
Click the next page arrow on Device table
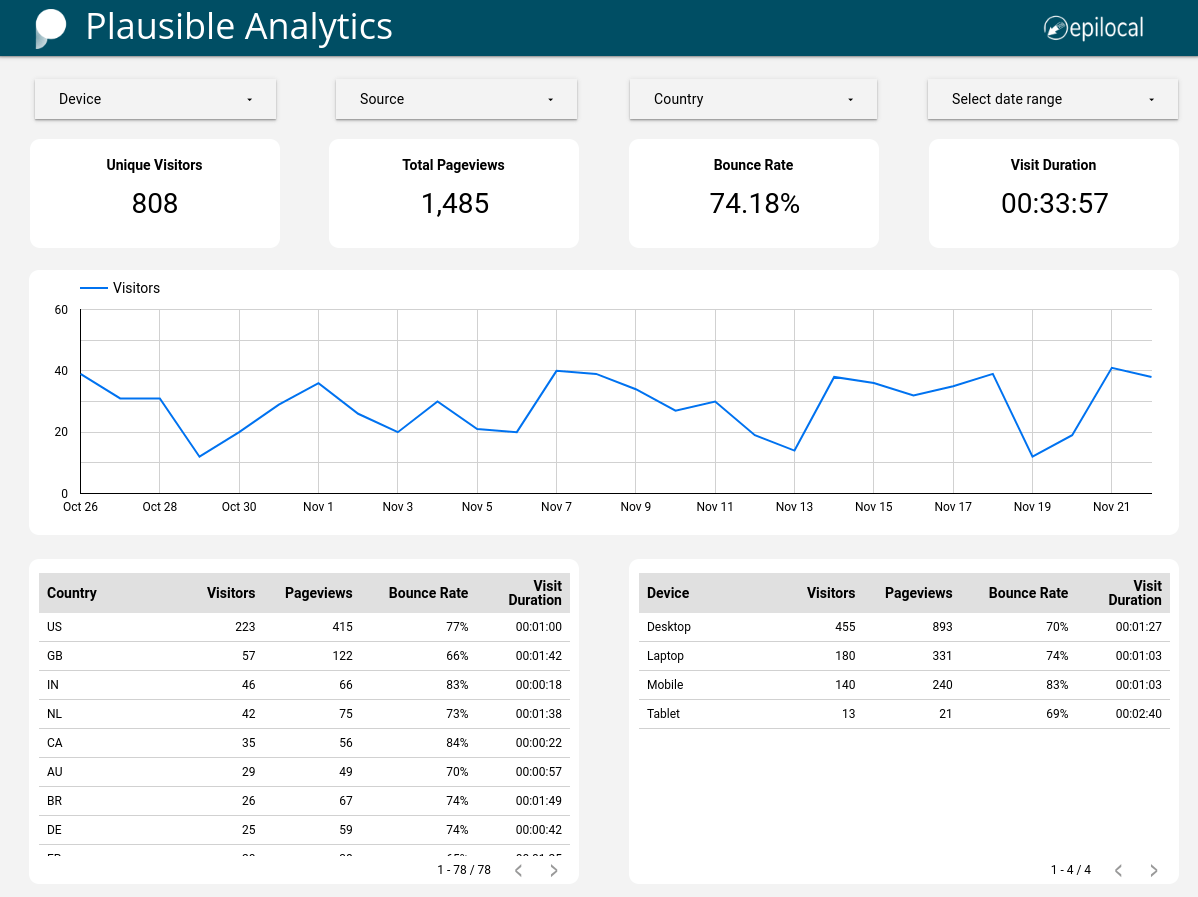tap(1153, 870)
